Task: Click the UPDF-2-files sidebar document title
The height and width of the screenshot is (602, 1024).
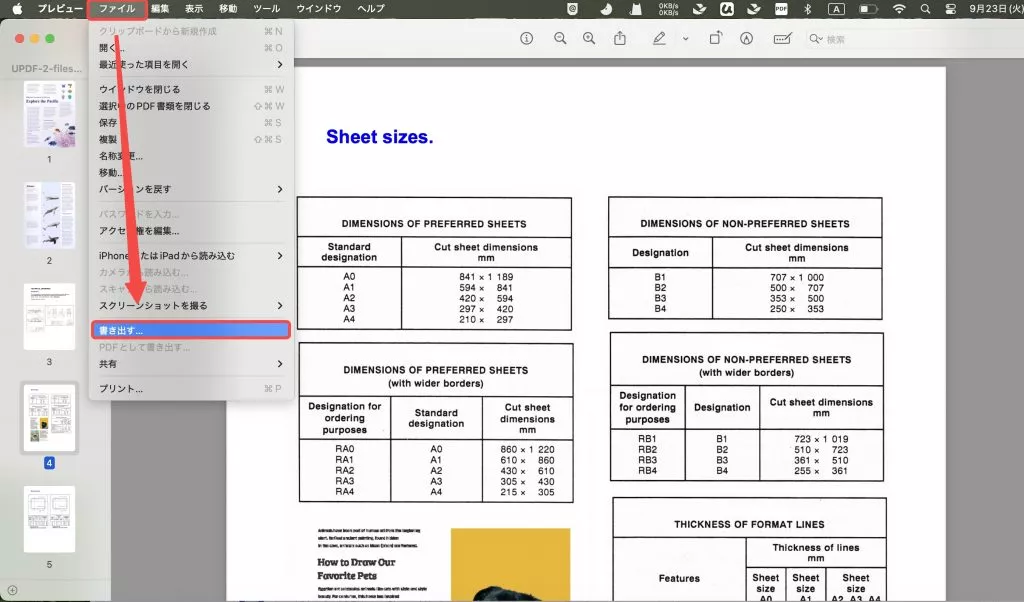Action: tap(47, 69)
